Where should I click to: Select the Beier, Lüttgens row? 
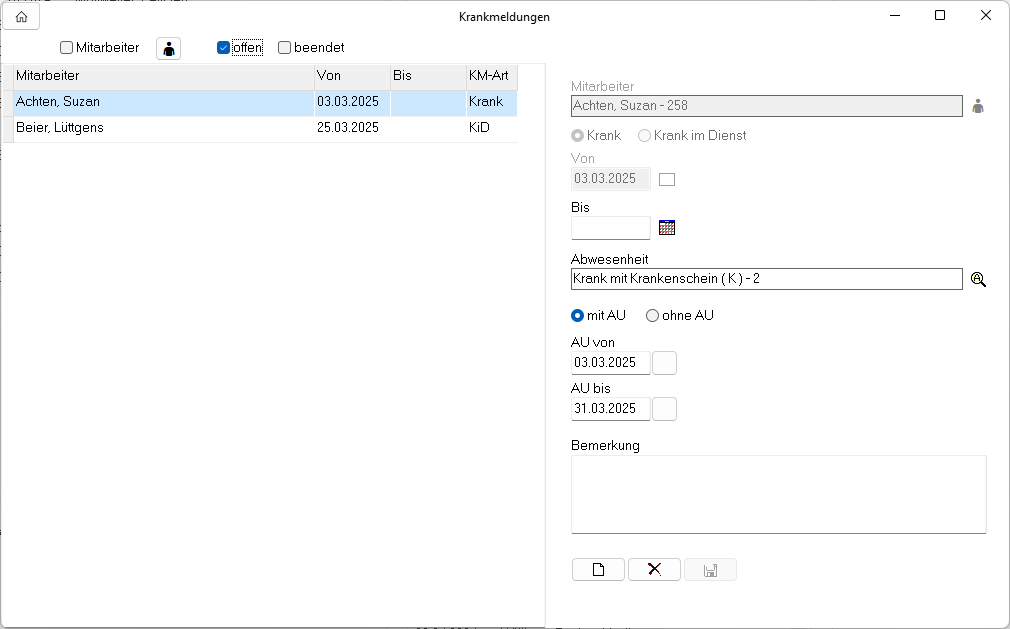pyautogui.click(x=160, y=128)
